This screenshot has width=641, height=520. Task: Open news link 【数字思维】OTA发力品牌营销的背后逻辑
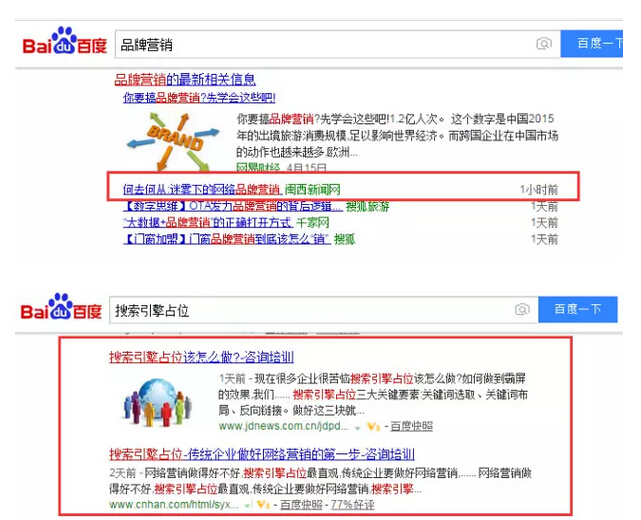click(233, 206)
